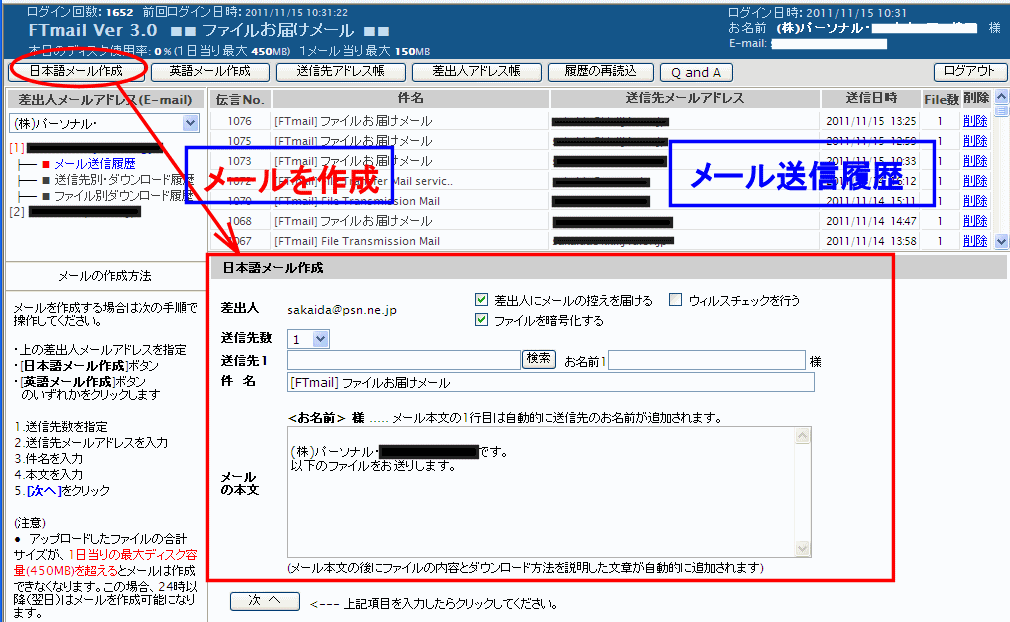Open the 送信先数 recipient count dropdown
Viewport: 1010px width, 622px height.
click(319, 339)
